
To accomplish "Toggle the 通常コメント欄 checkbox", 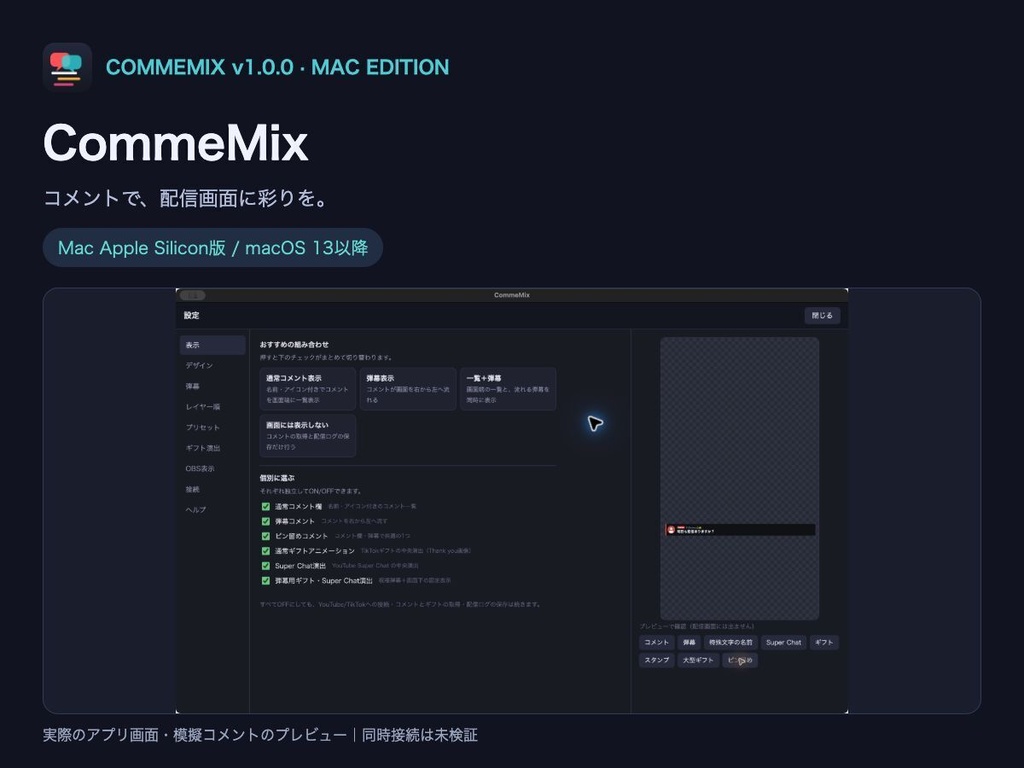I will tap(266, 506).
